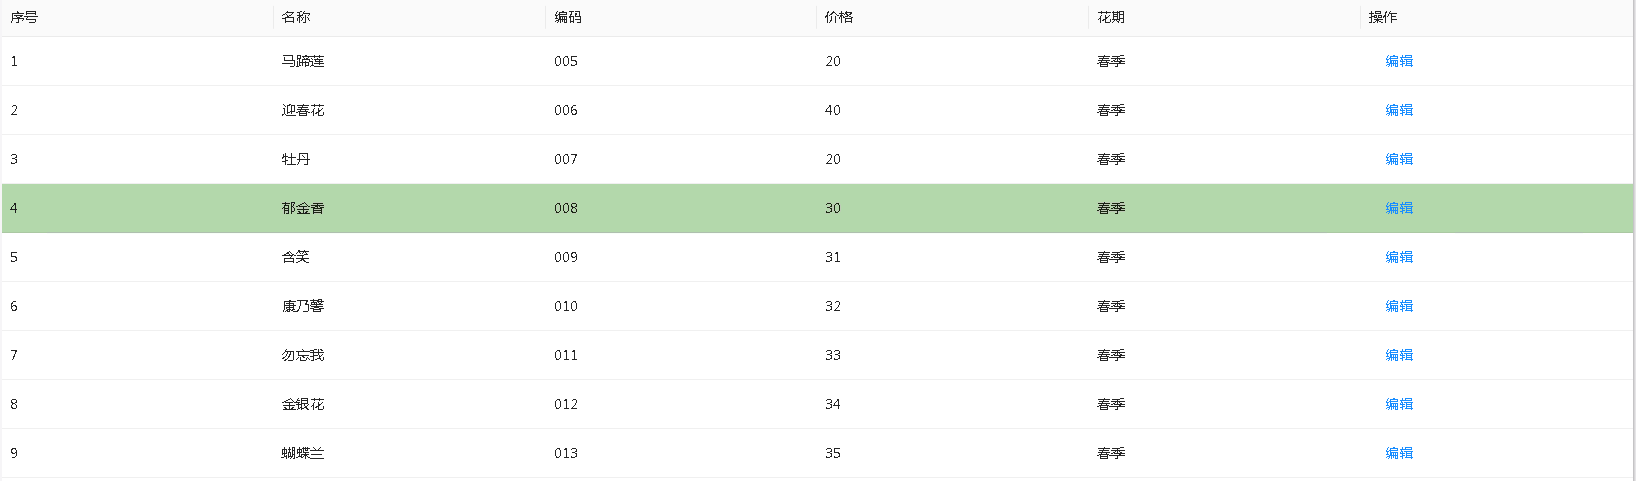
Task: Click the 价格 column header
Action: (839, 17)
